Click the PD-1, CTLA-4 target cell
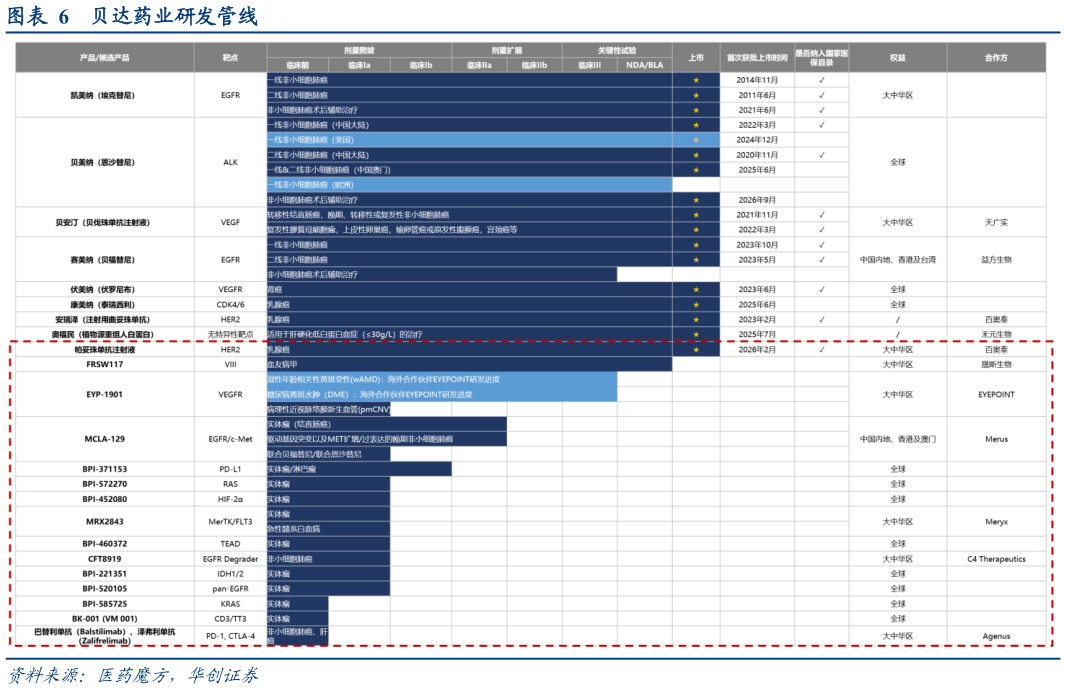This screenshot has height=689, width=1066. point(230,636)
